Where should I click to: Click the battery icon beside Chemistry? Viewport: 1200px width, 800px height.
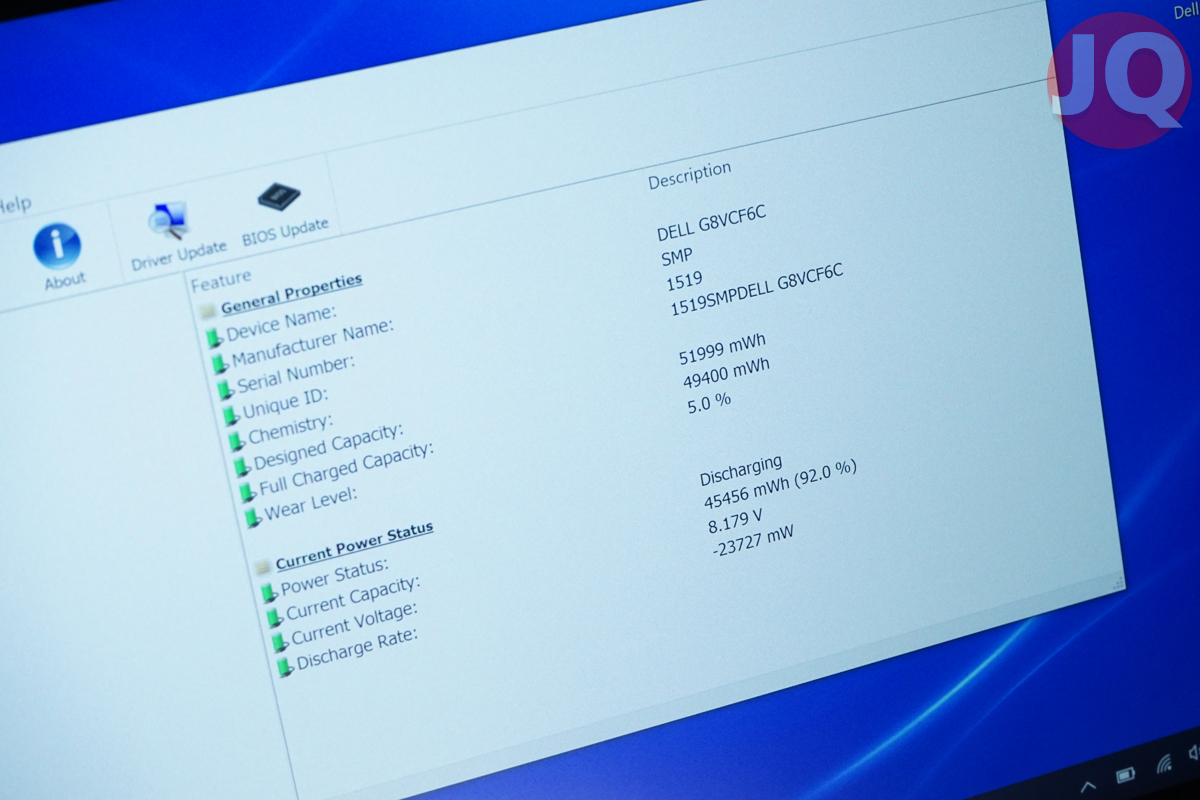click(x=236, y=441)
